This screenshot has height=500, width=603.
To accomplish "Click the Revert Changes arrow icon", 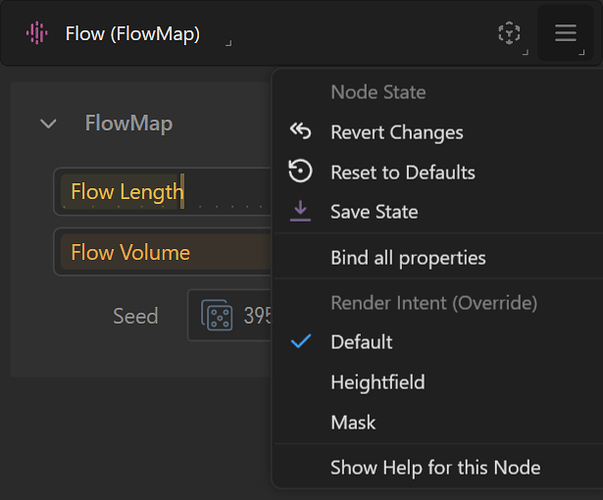I will point(300,132).
